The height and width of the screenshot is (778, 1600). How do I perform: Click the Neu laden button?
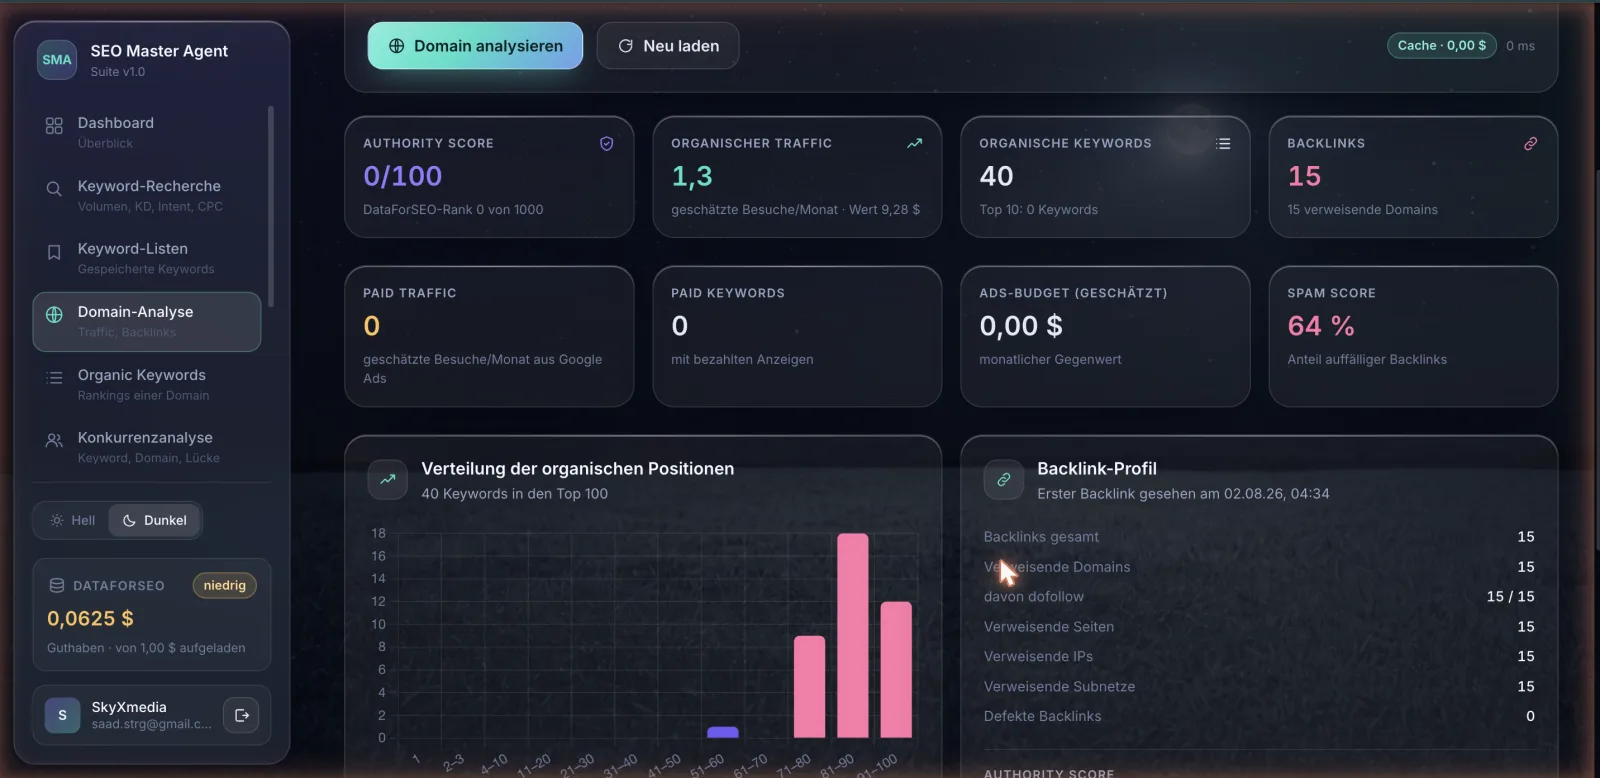point(668,46)
